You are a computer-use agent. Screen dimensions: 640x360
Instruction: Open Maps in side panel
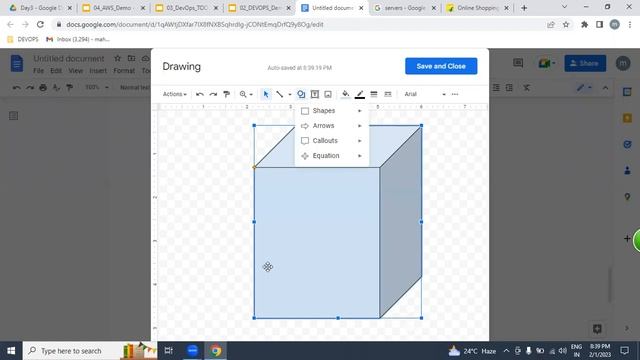627,197
